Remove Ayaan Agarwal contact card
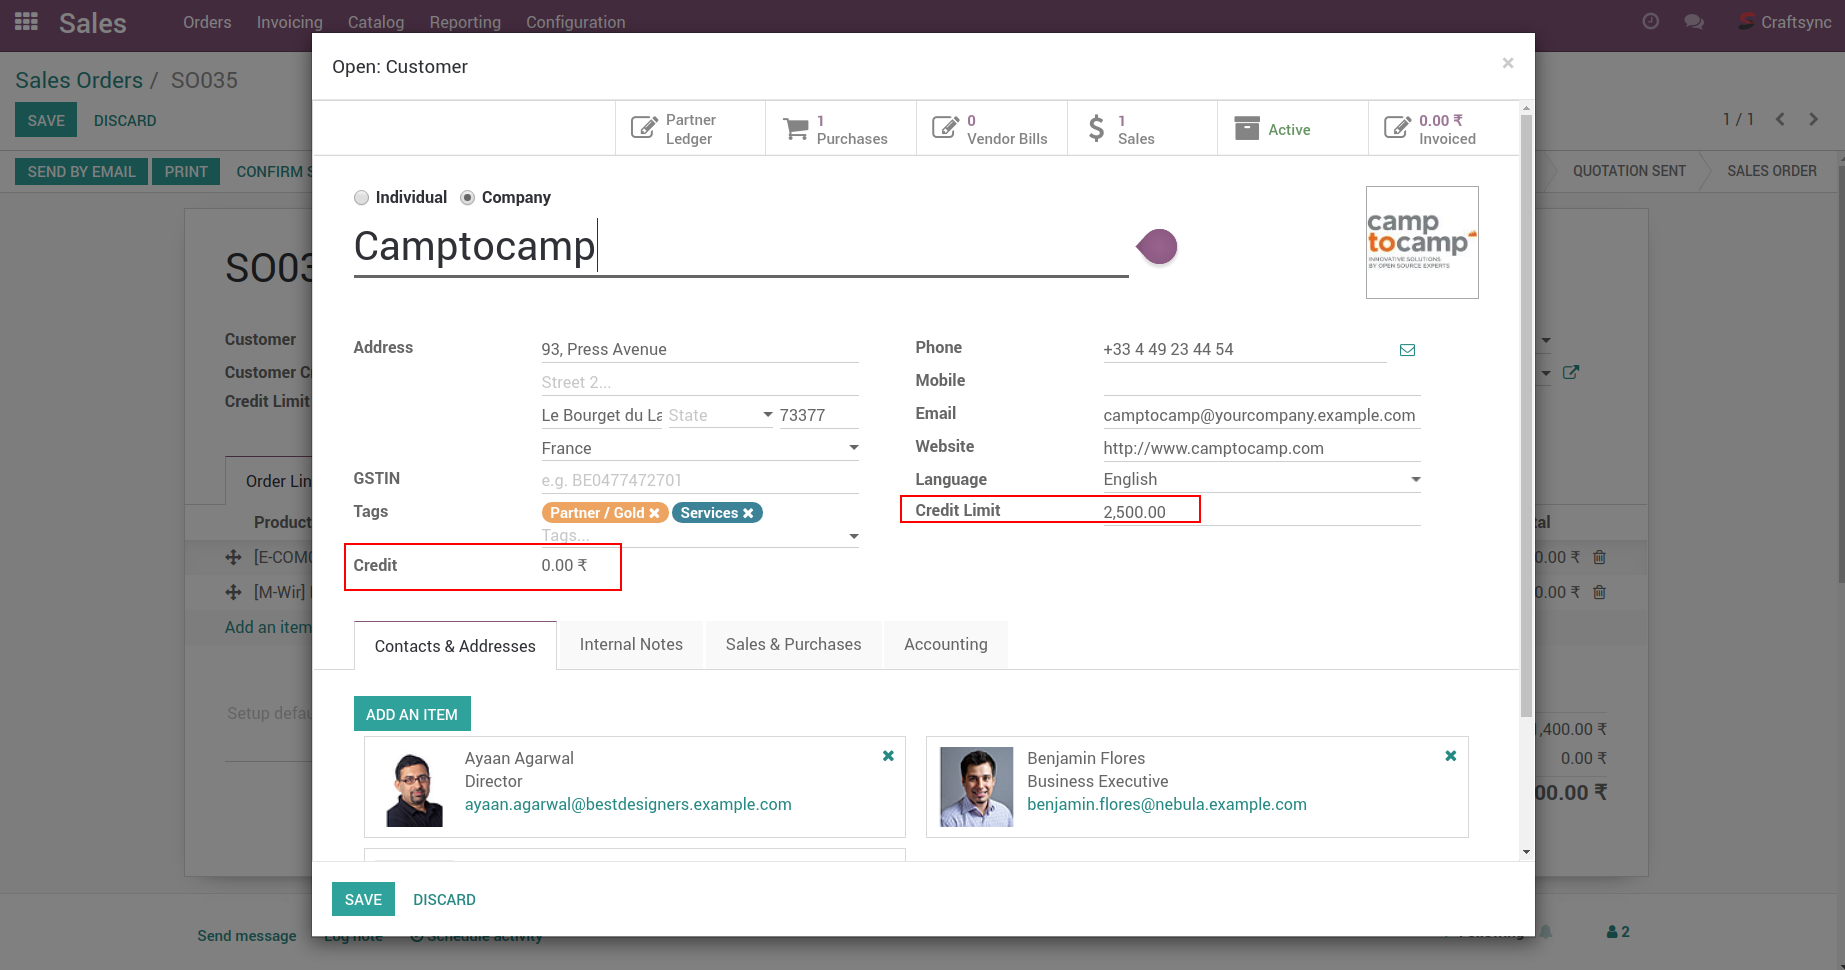This screenshot has height=970, width=1845. pyautogui.click(x=888, y=756)
